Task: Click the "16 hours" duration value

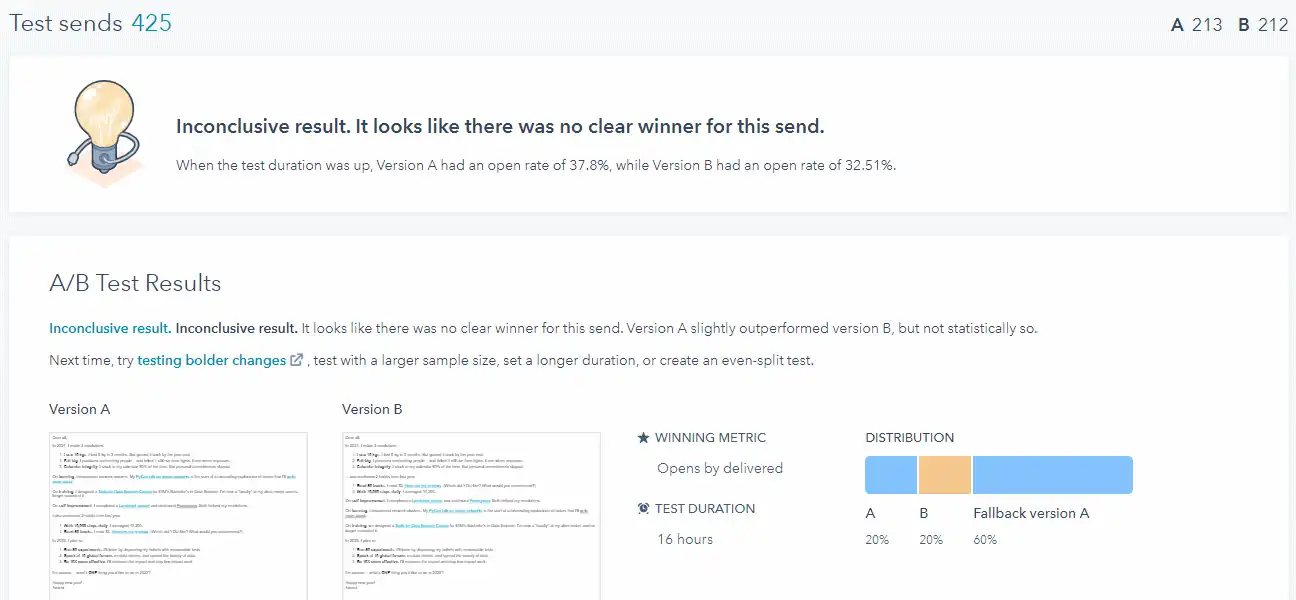Action: pyautogui.click(x=685, y=539)
